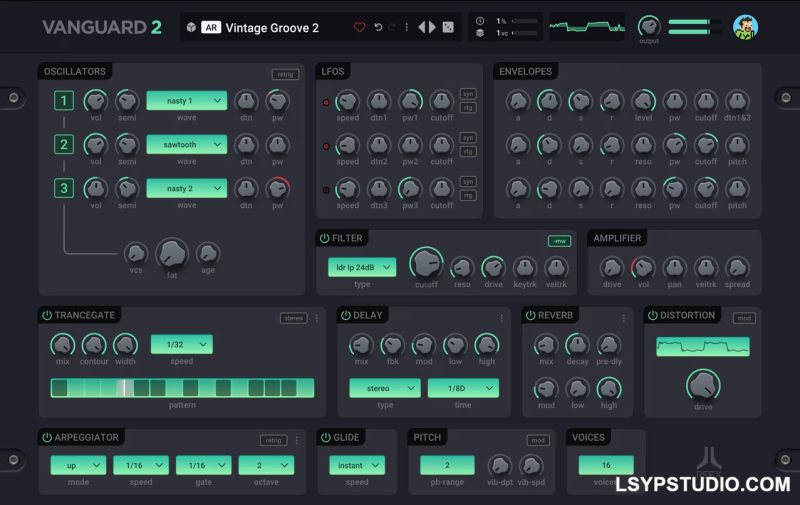Click the Distortion mod button
This screenshot has height=505, width=800.
pos(744,318)
